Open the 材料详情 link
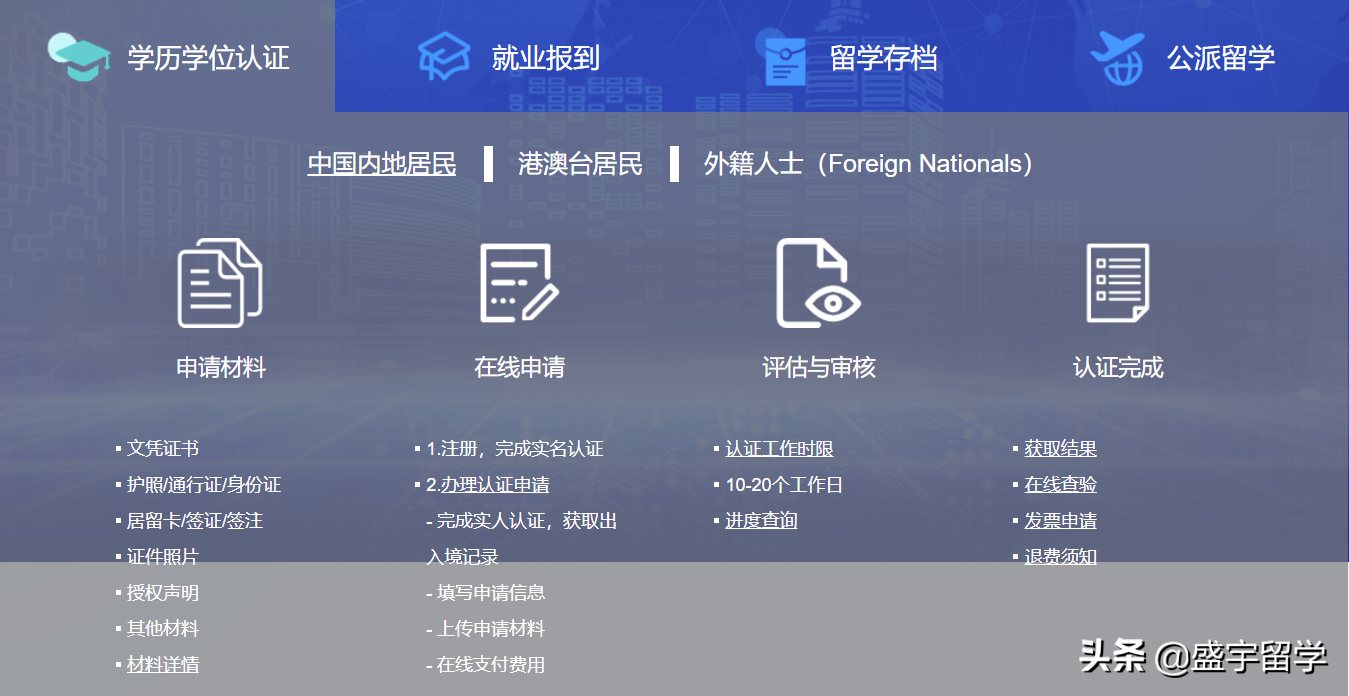Screen dimensions: 1349x696 click(163, 665)
